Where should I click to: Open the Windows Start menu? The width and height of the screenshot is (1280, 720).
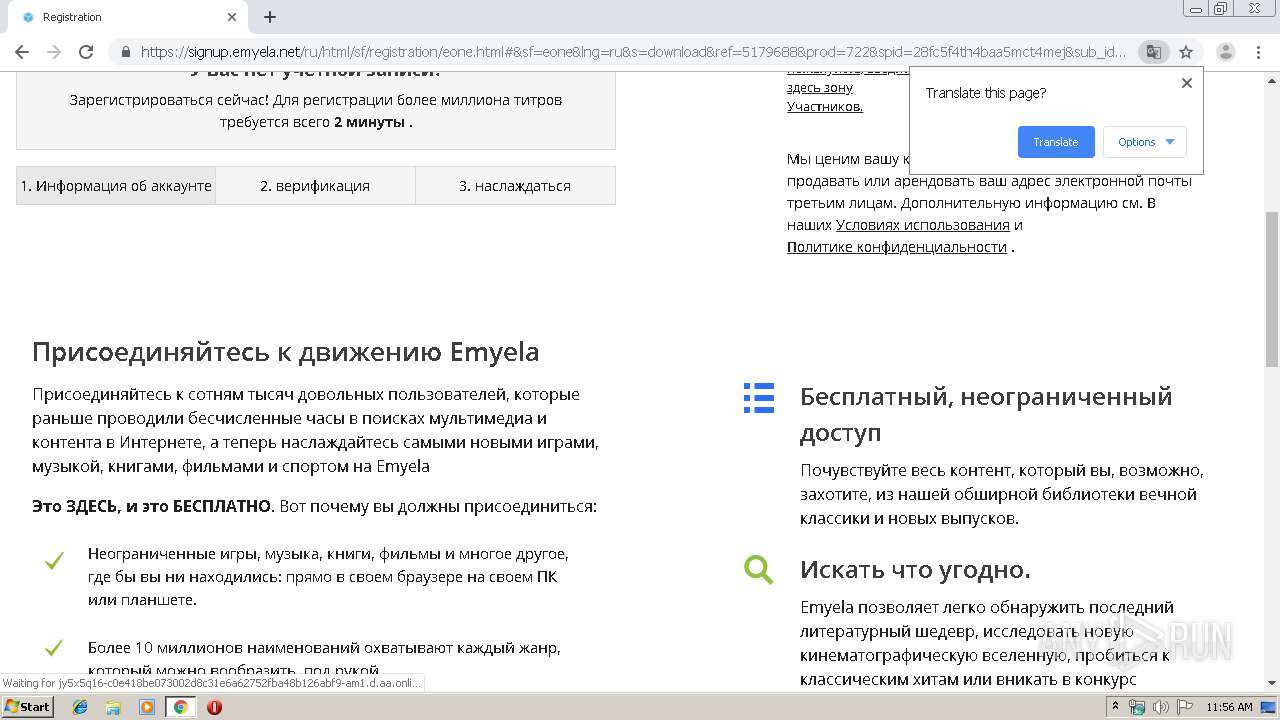pos(27,707)
